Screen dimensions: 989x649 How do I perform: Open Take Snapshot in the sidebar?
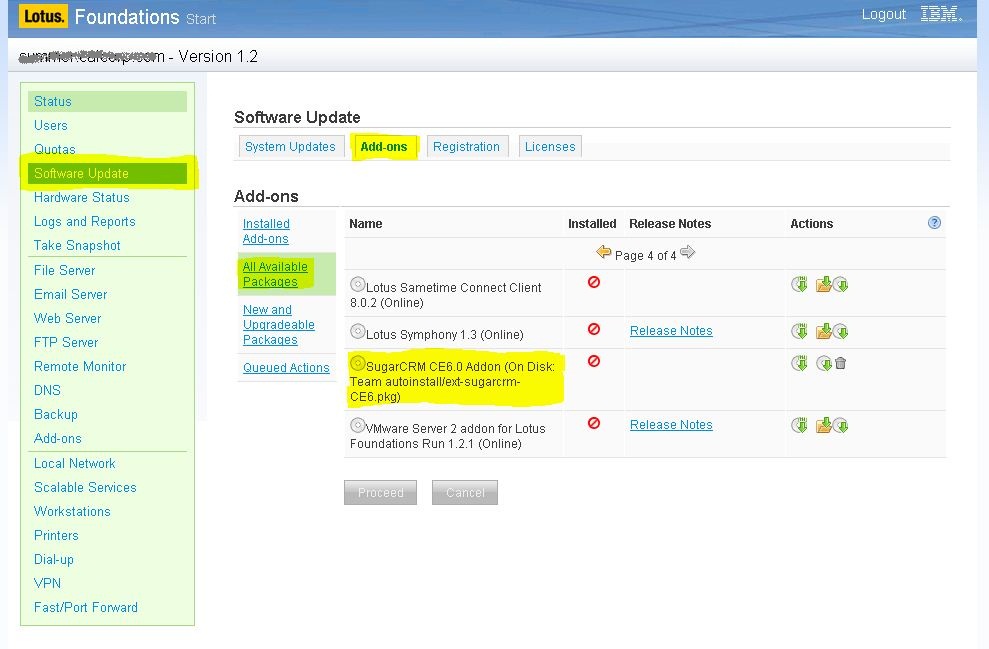pyautogui.click(x=77, y=245)
